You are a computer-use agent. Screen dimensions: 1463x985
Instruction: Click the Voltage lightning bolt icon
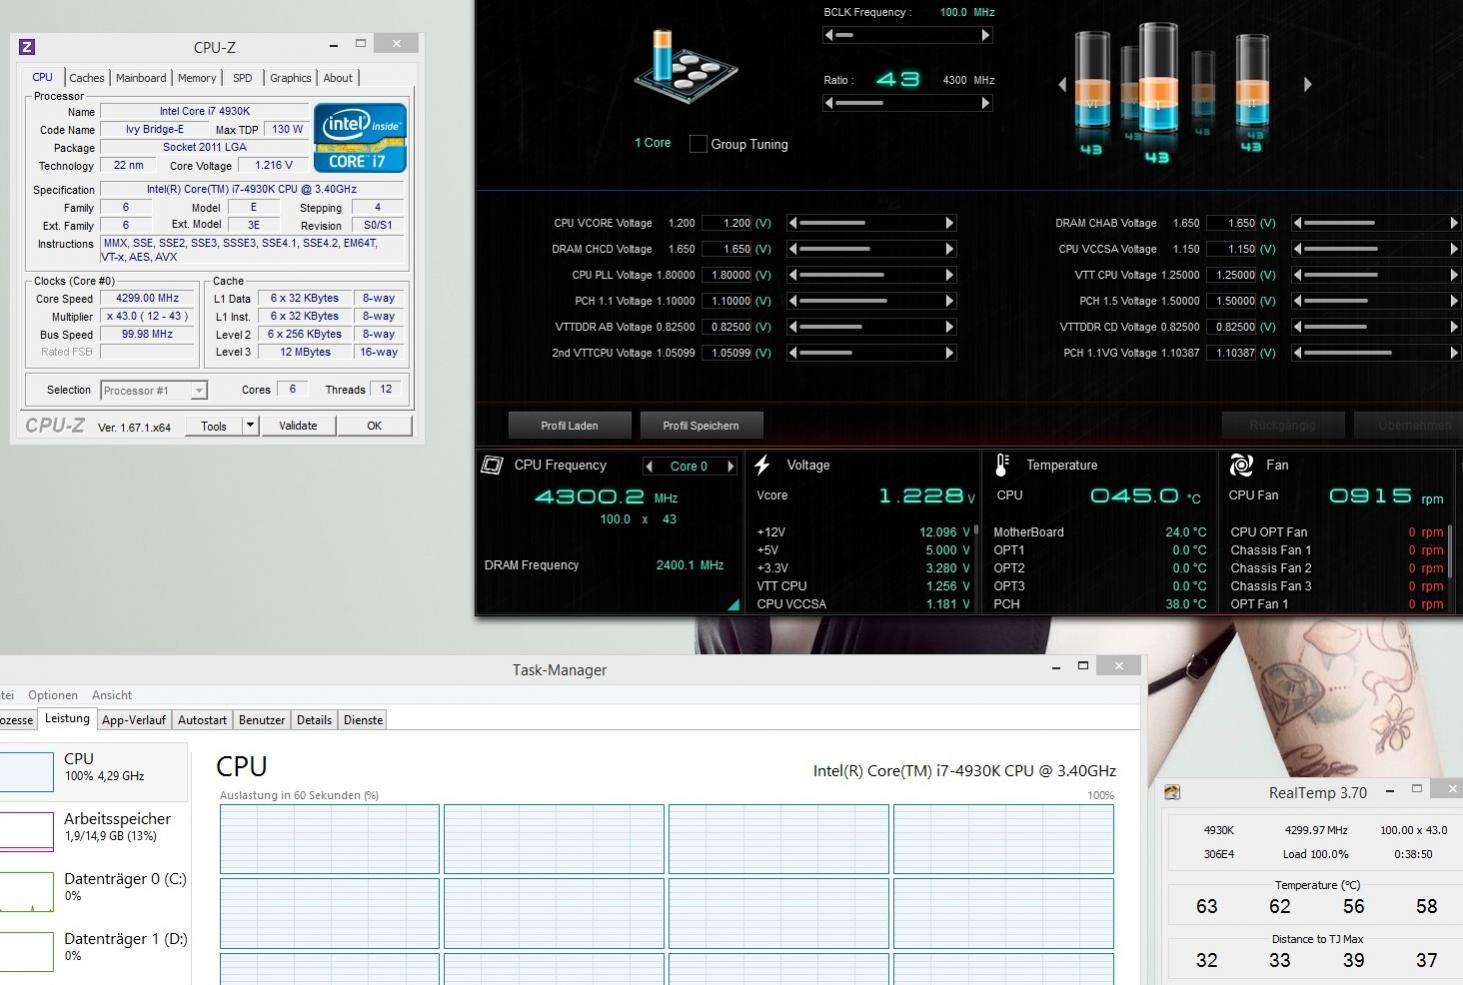pyautogui.click(x=763, y=465)
